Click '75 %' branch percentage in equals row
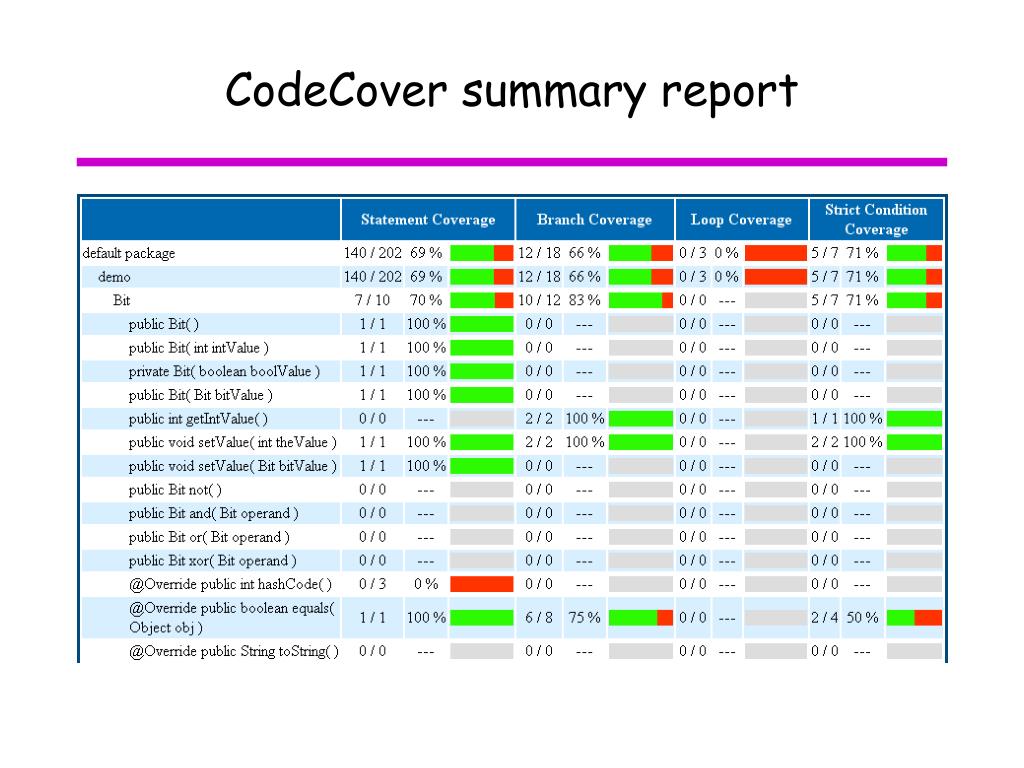The image size is (1024, 768). pos(584,618)
